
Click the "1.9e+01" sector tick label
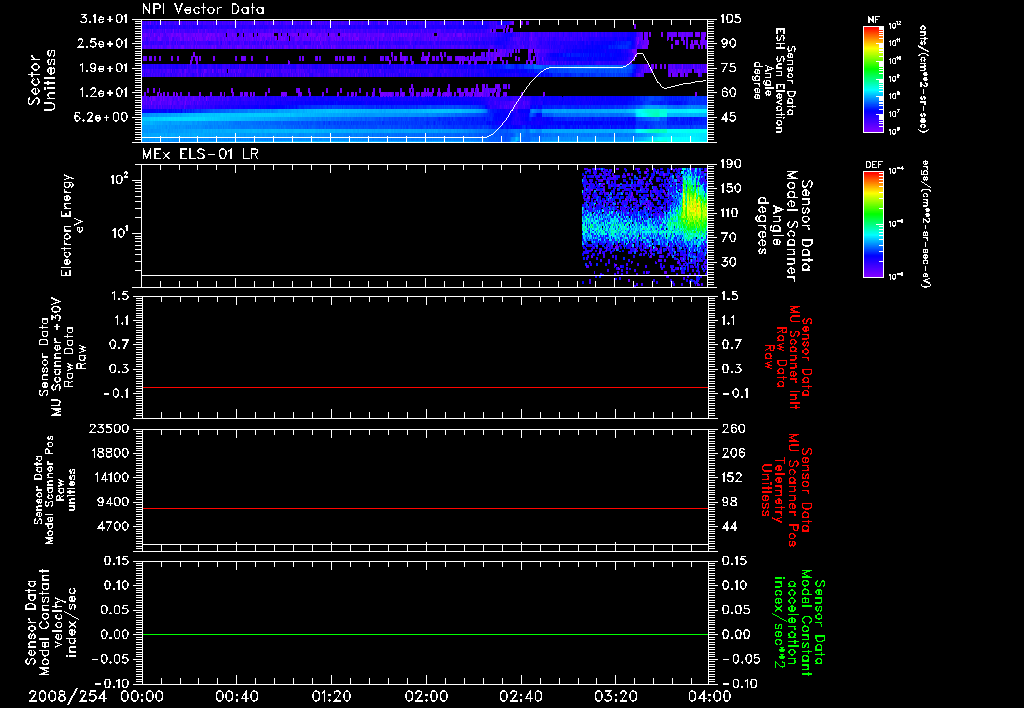[104, 68]
